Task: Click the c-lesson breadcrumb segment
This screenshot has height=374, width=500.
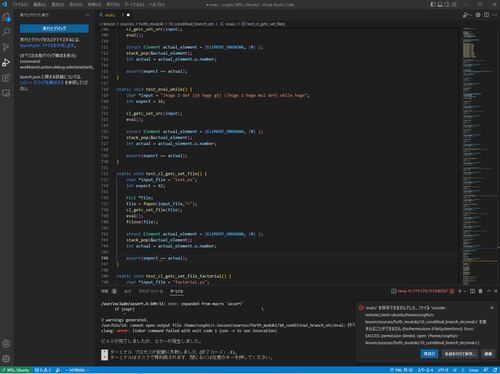Action: point(107,24)
